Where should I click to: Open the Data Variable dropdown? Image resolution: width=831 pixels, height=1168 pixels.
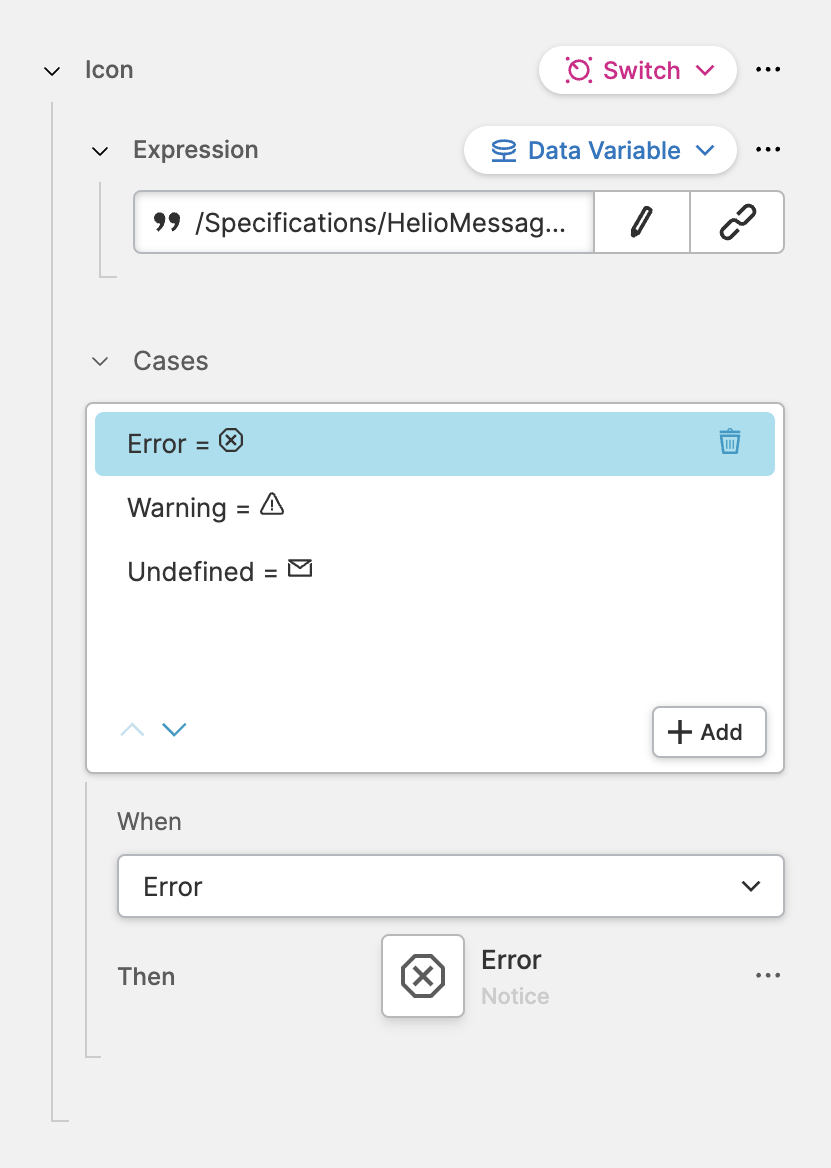pyautogui.click(x=600, y=151)
